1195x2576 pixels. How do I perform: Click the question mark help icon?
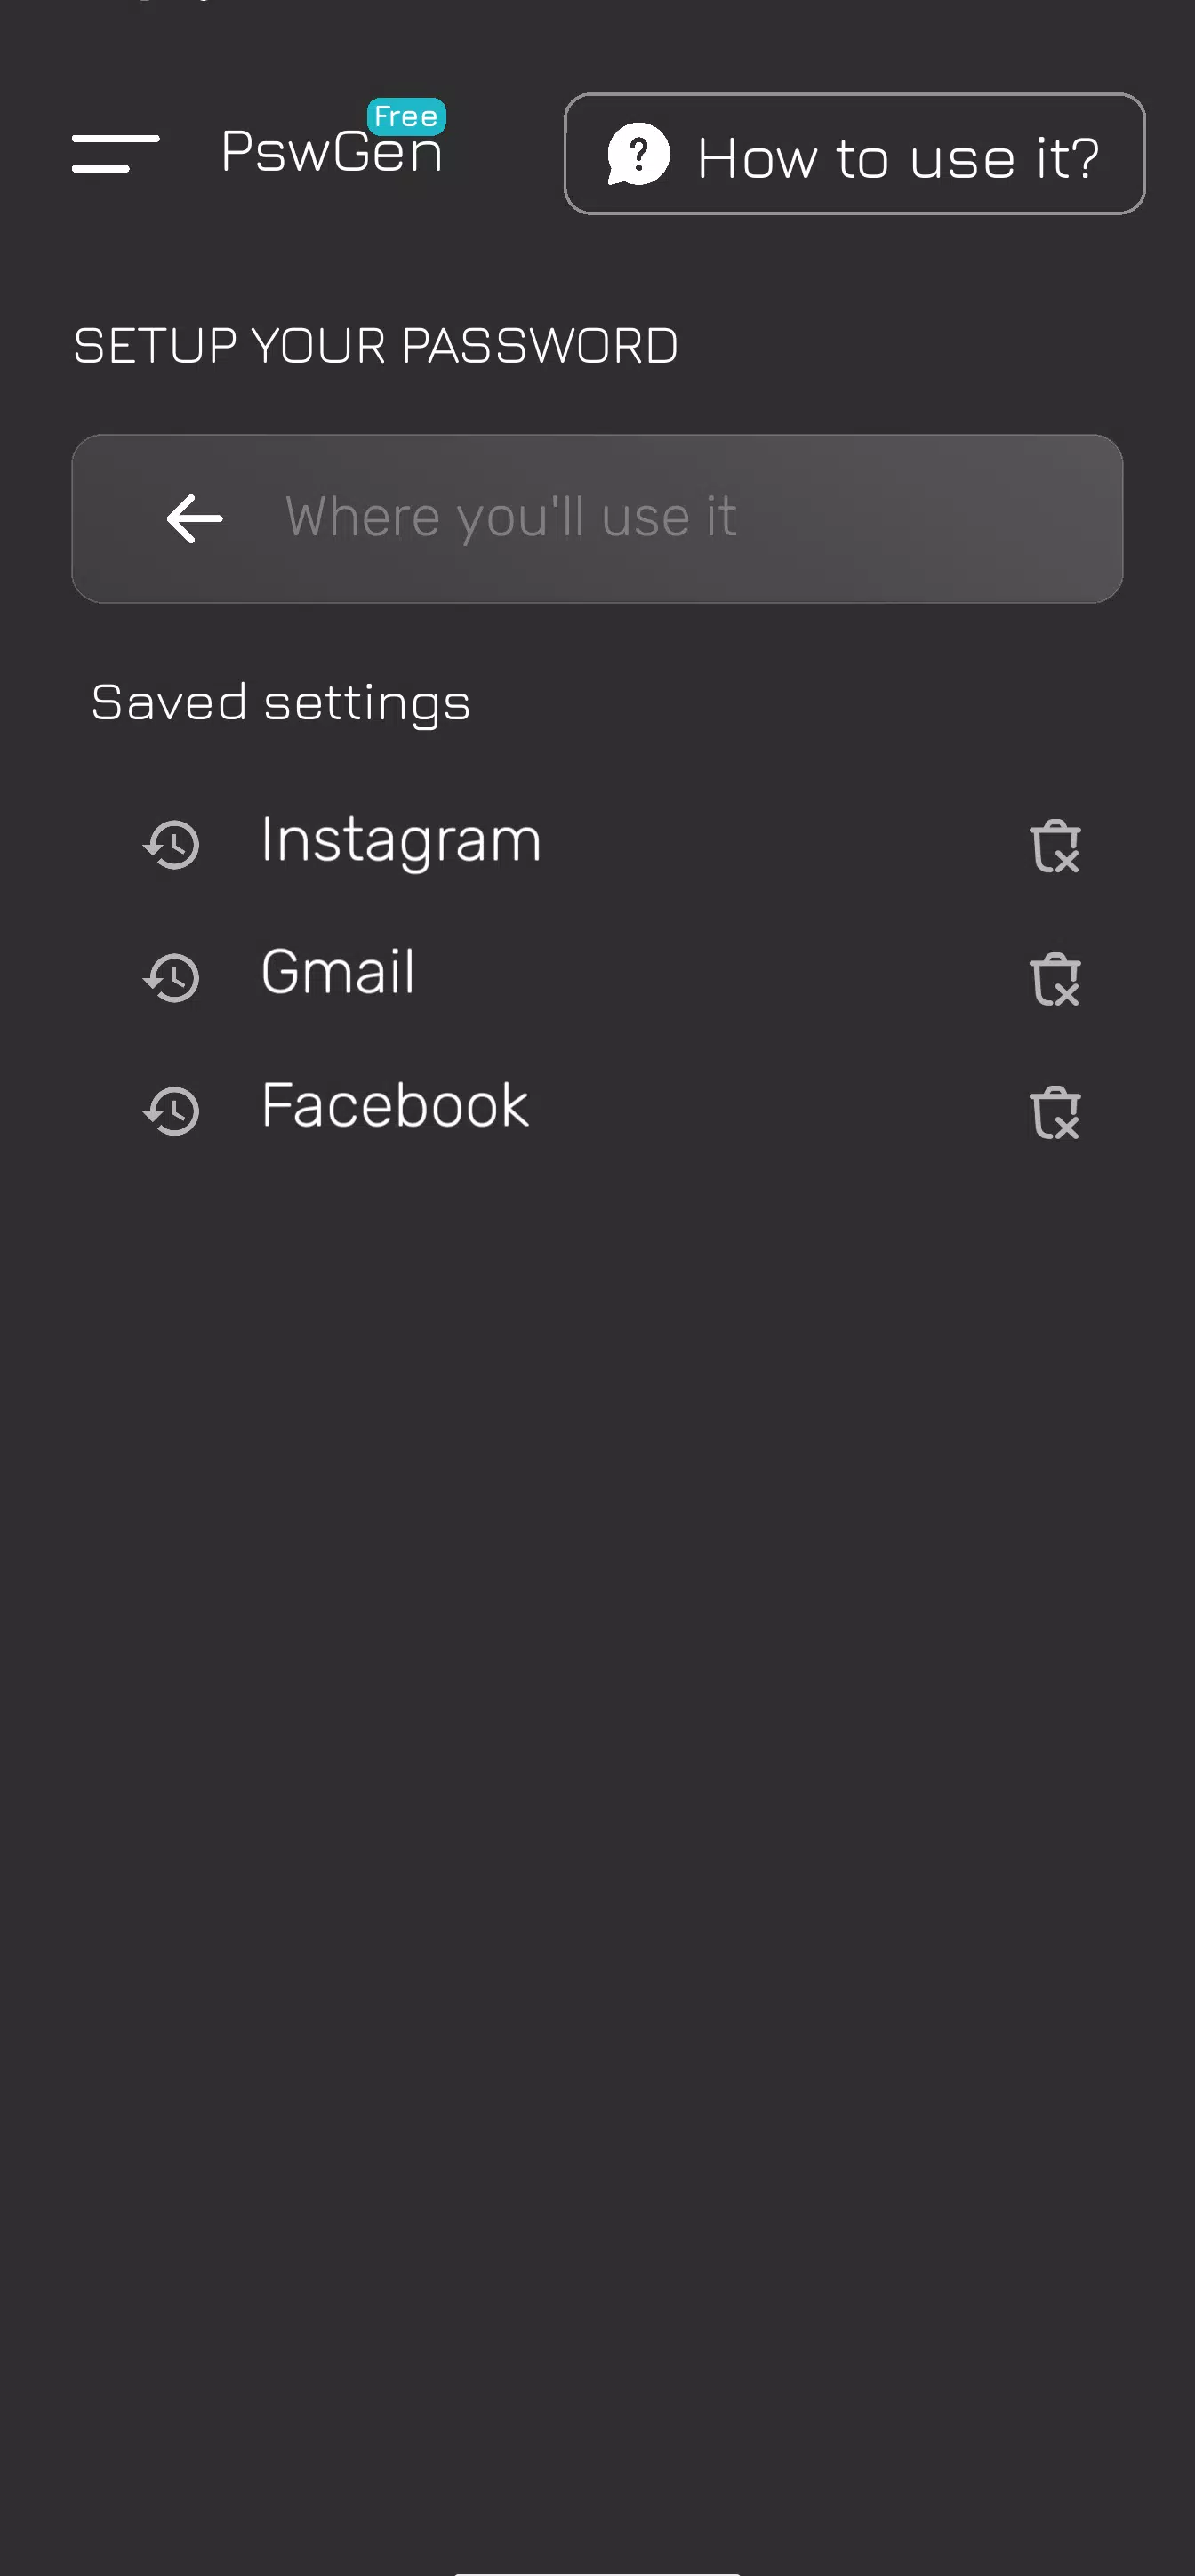[638, 155]
